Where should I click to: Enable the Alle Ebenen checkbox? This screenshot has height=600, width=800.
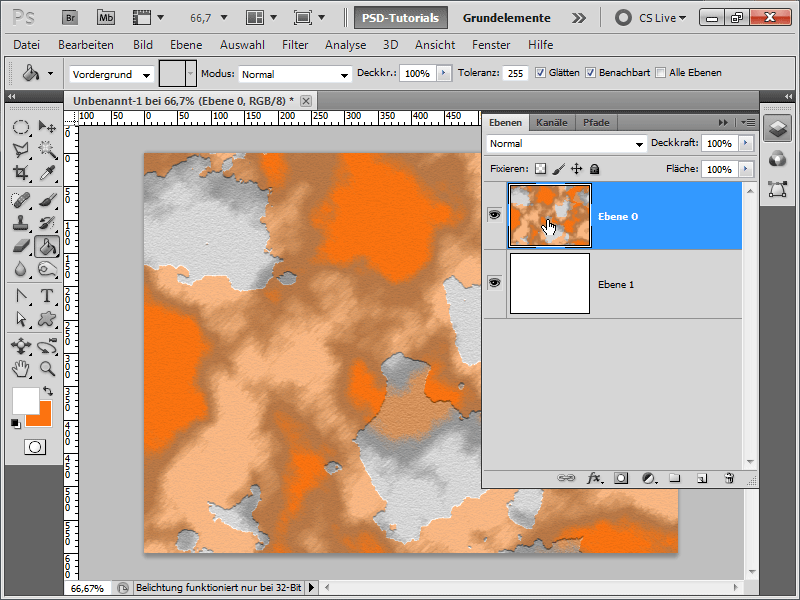[x=661, y=73]
